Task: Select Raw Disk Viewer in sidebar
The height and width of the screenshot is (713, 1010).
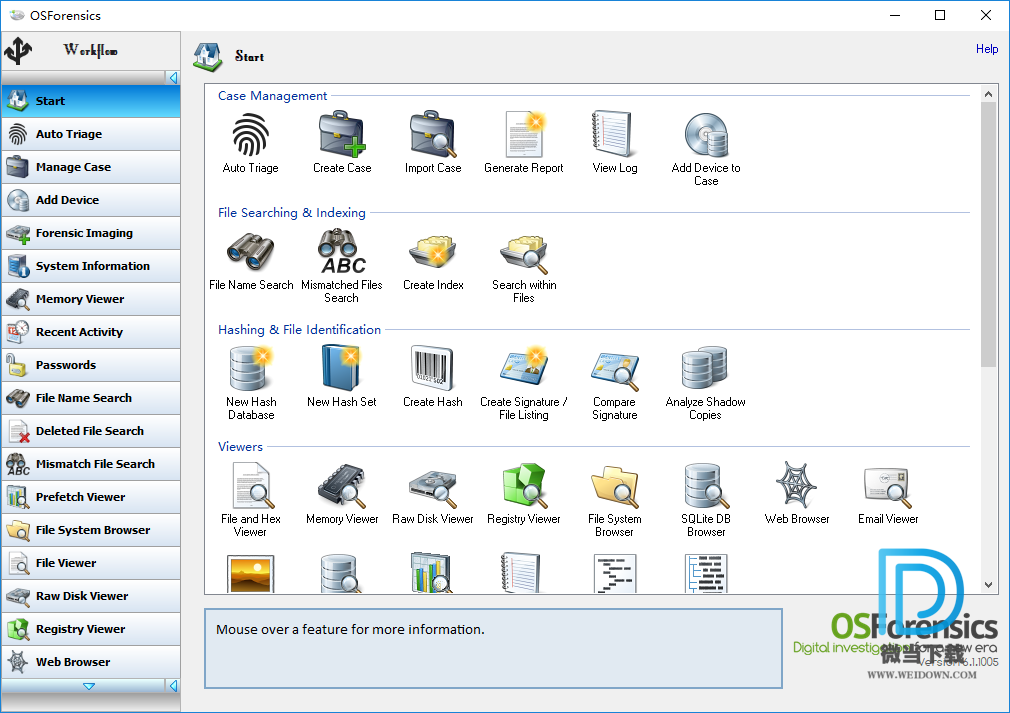Action: [91, 596]
